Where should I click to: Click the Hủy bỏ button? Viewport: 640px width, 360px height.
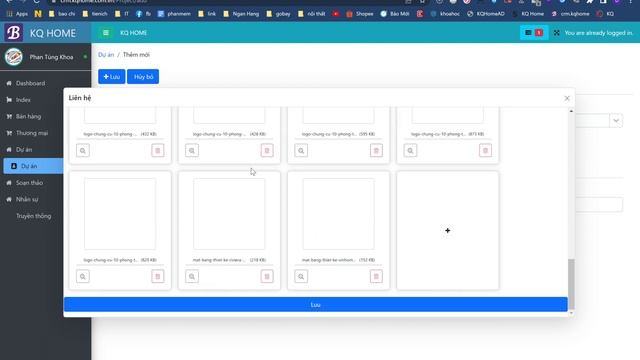point(143,77)
